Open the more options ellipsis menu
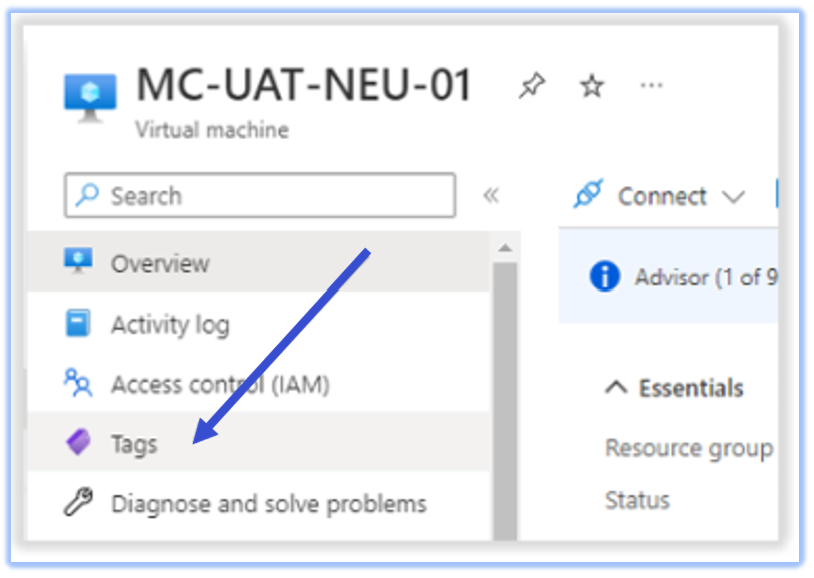This screenshot has width=814, height=578. 651,86
